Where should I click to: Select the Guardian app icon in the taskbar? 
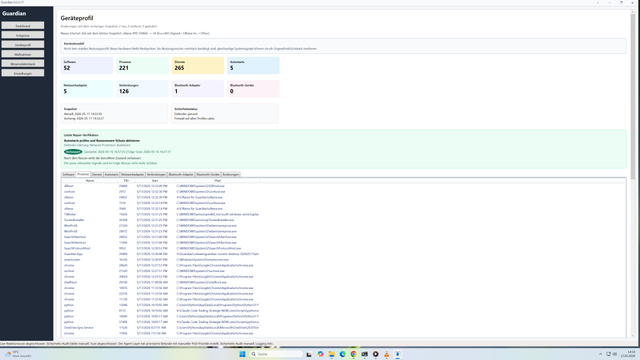point(398,354)
